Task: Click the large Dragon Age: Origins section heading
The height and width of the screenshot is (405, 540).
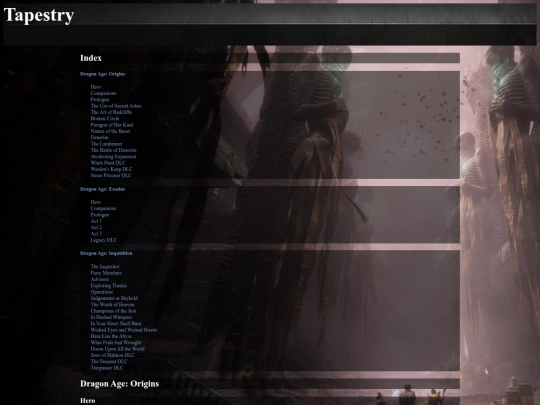Action: [x=120, y=384]
